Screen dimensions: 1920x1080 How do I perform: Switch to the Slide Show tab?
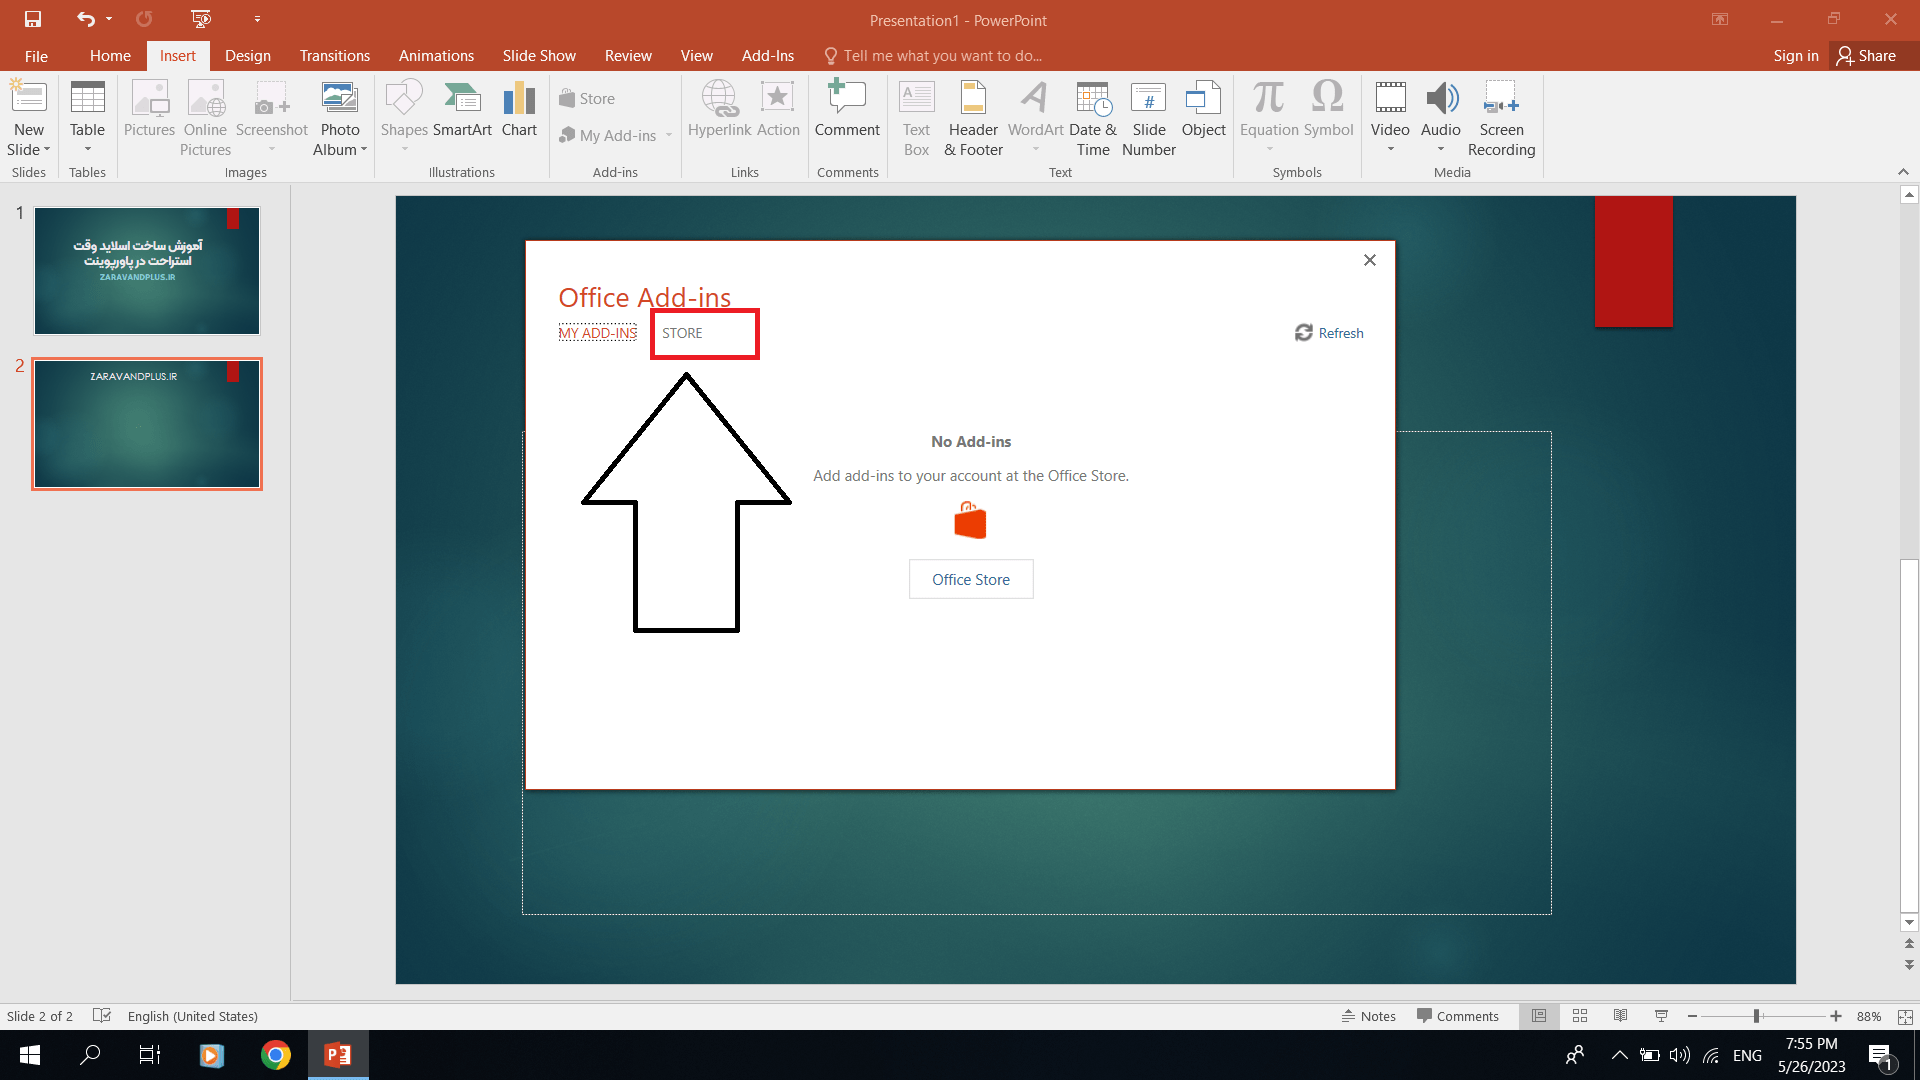[x=539, y=56]
